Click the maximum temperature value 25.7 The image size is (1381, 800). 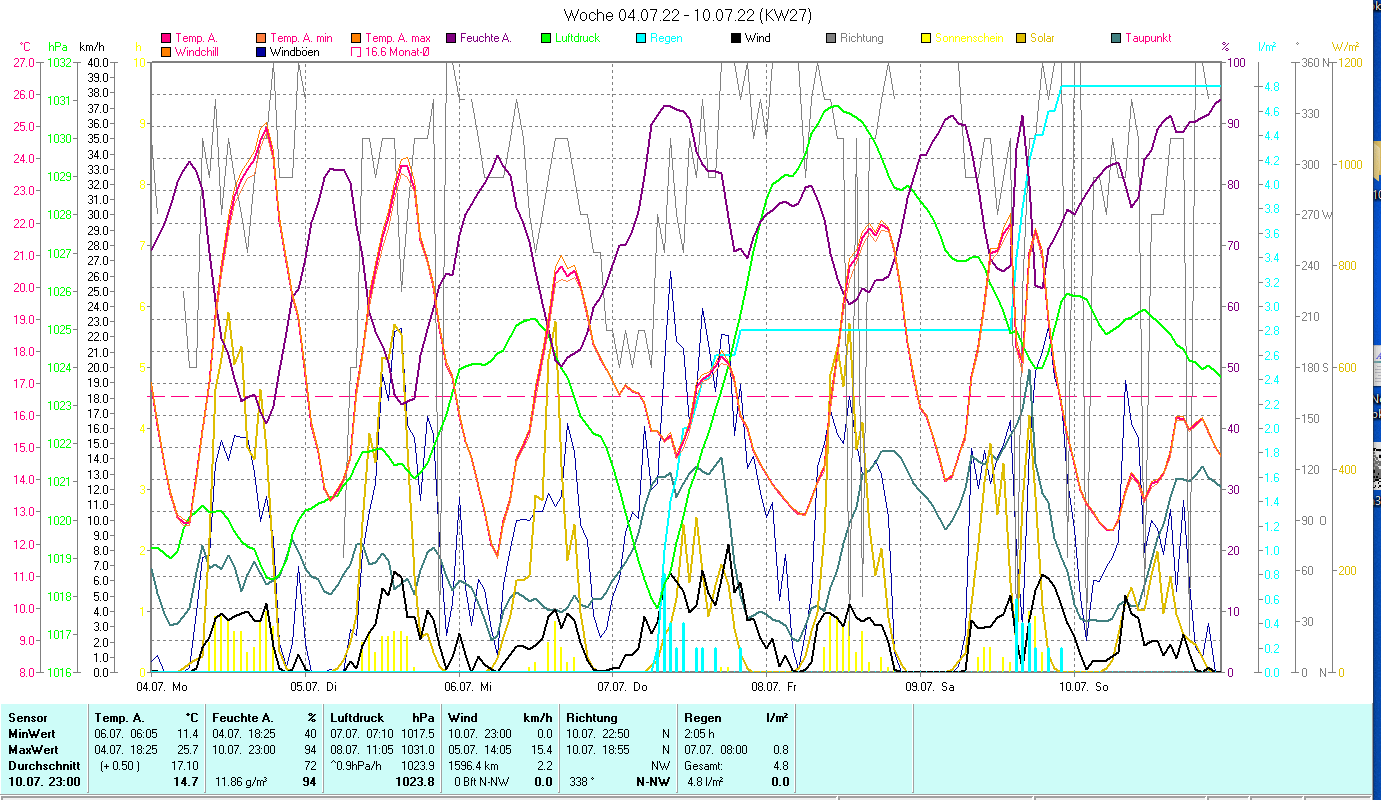(x=188, y=750)
